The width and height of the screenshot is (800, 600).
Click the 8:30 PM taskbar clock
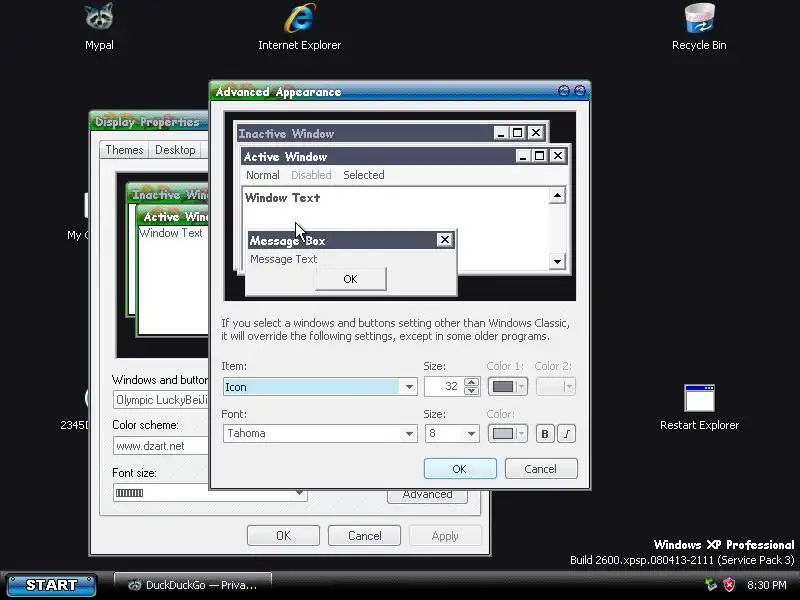(767, 585)
